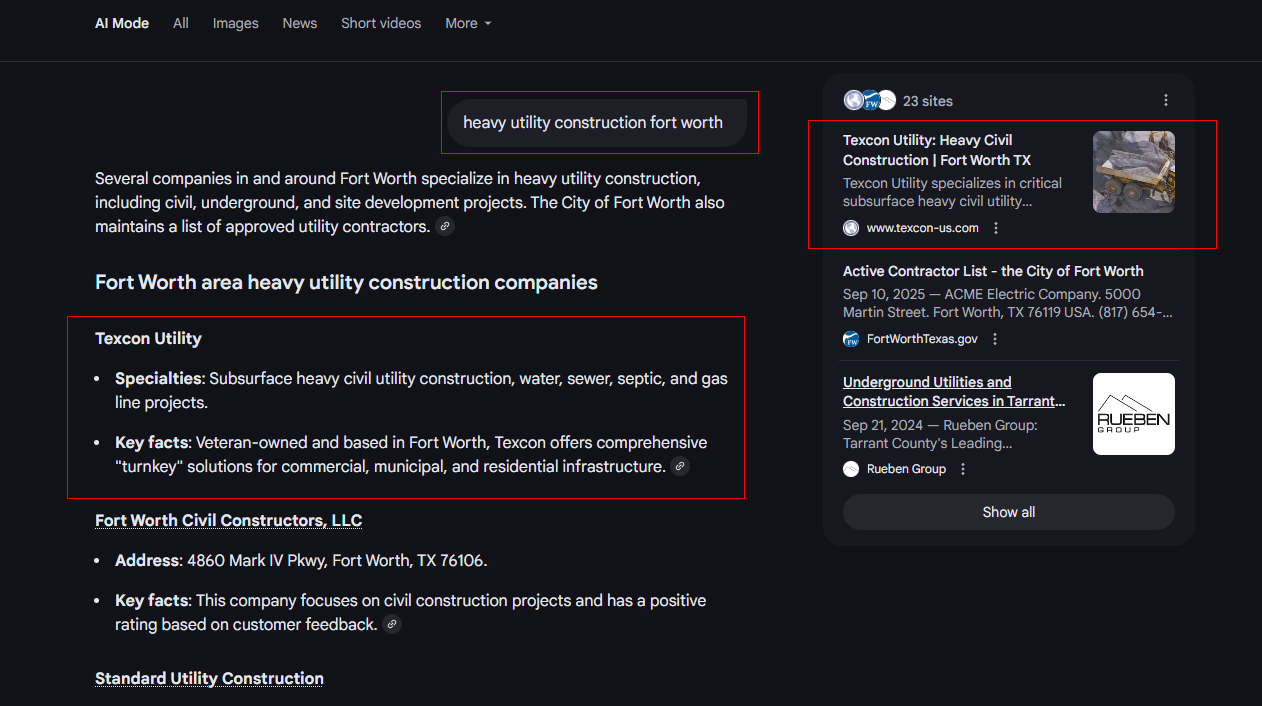
Task: Open the three-dot menu next to FortWorthTexas.gov
Action: [x=995, y=339]
